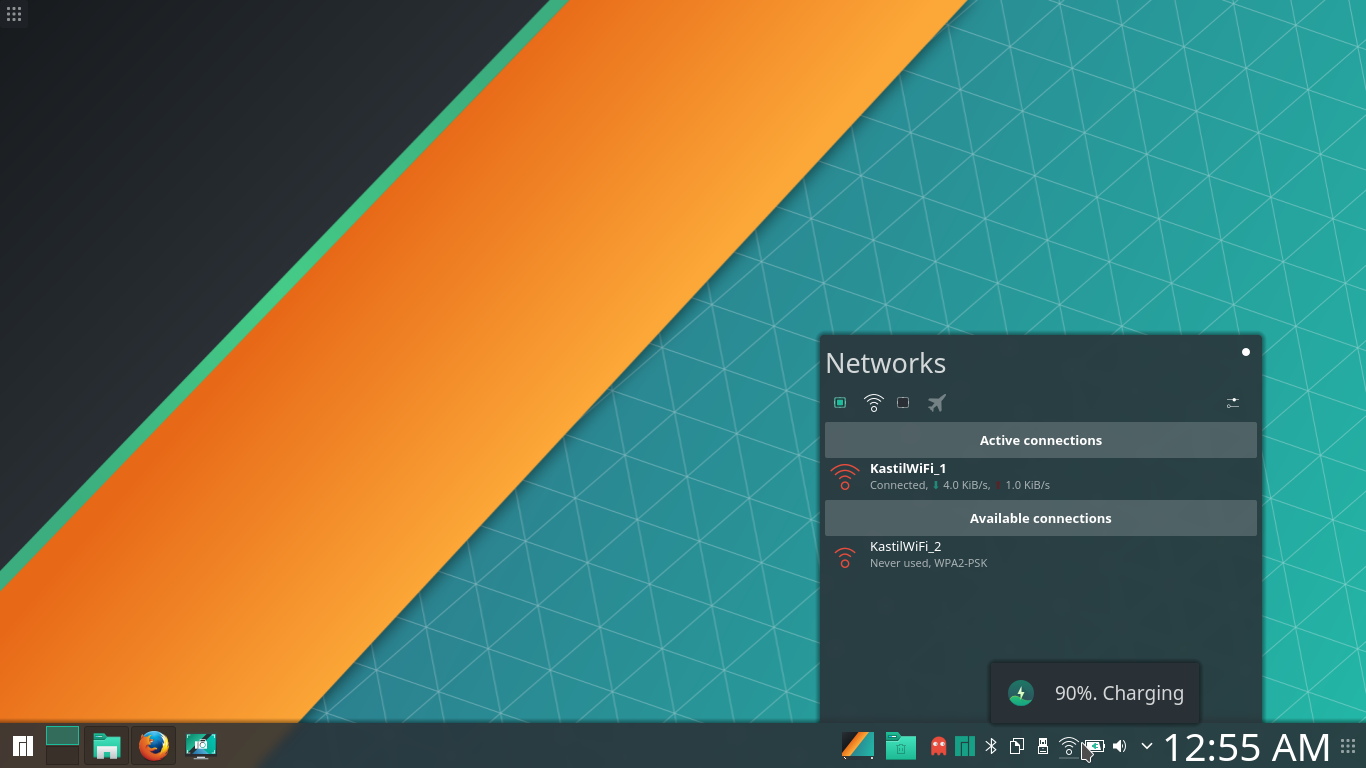Open network connection settings via sliders icon
This screenshot has height=768, width=1366.
1232,402
